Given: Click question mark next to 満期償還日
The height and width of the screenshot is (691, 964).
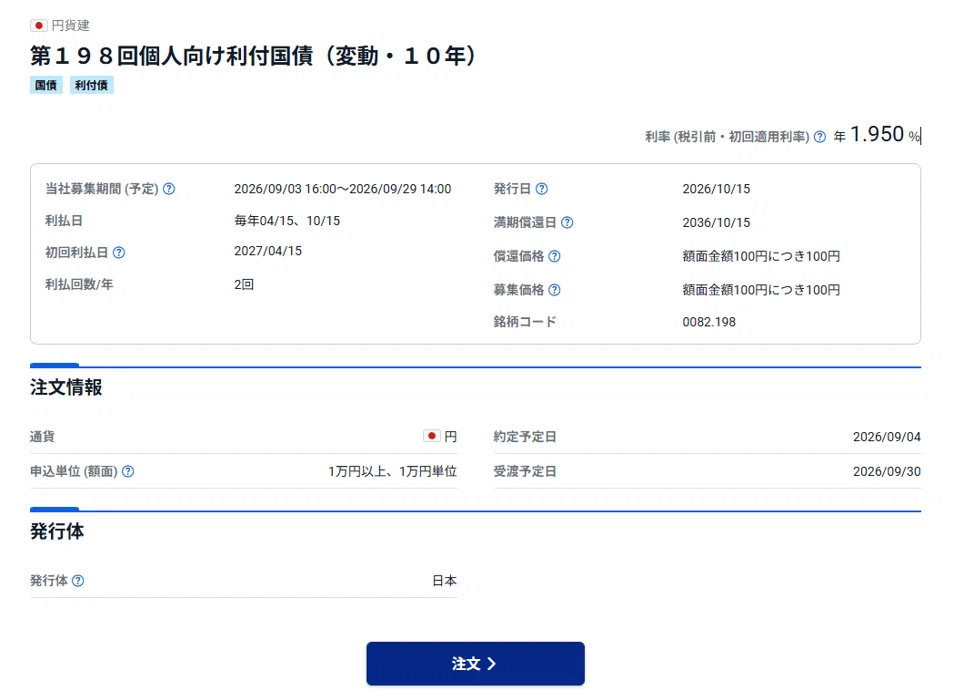Looking at the screenshot, I should click(567, 223).
